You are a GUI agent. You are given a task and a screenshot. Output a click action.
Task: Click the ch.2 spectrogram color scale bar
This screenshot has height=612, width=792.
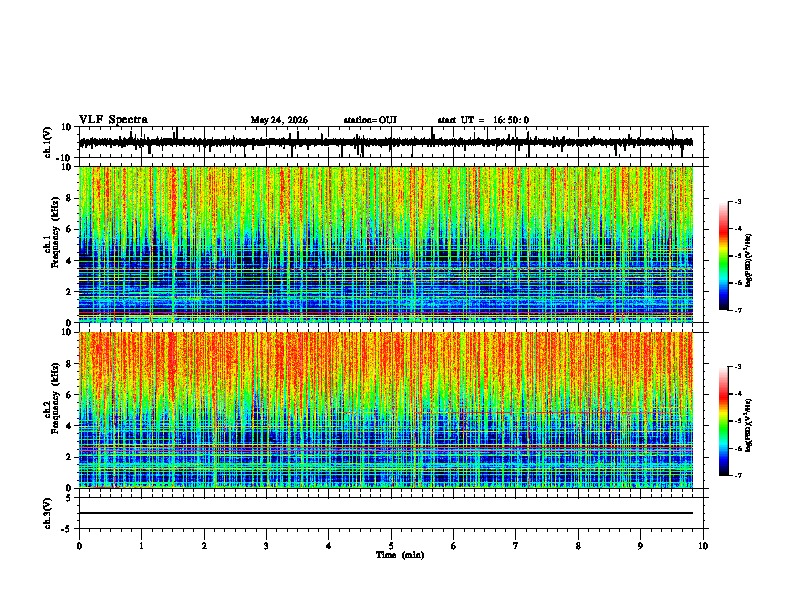pos(724,421)
